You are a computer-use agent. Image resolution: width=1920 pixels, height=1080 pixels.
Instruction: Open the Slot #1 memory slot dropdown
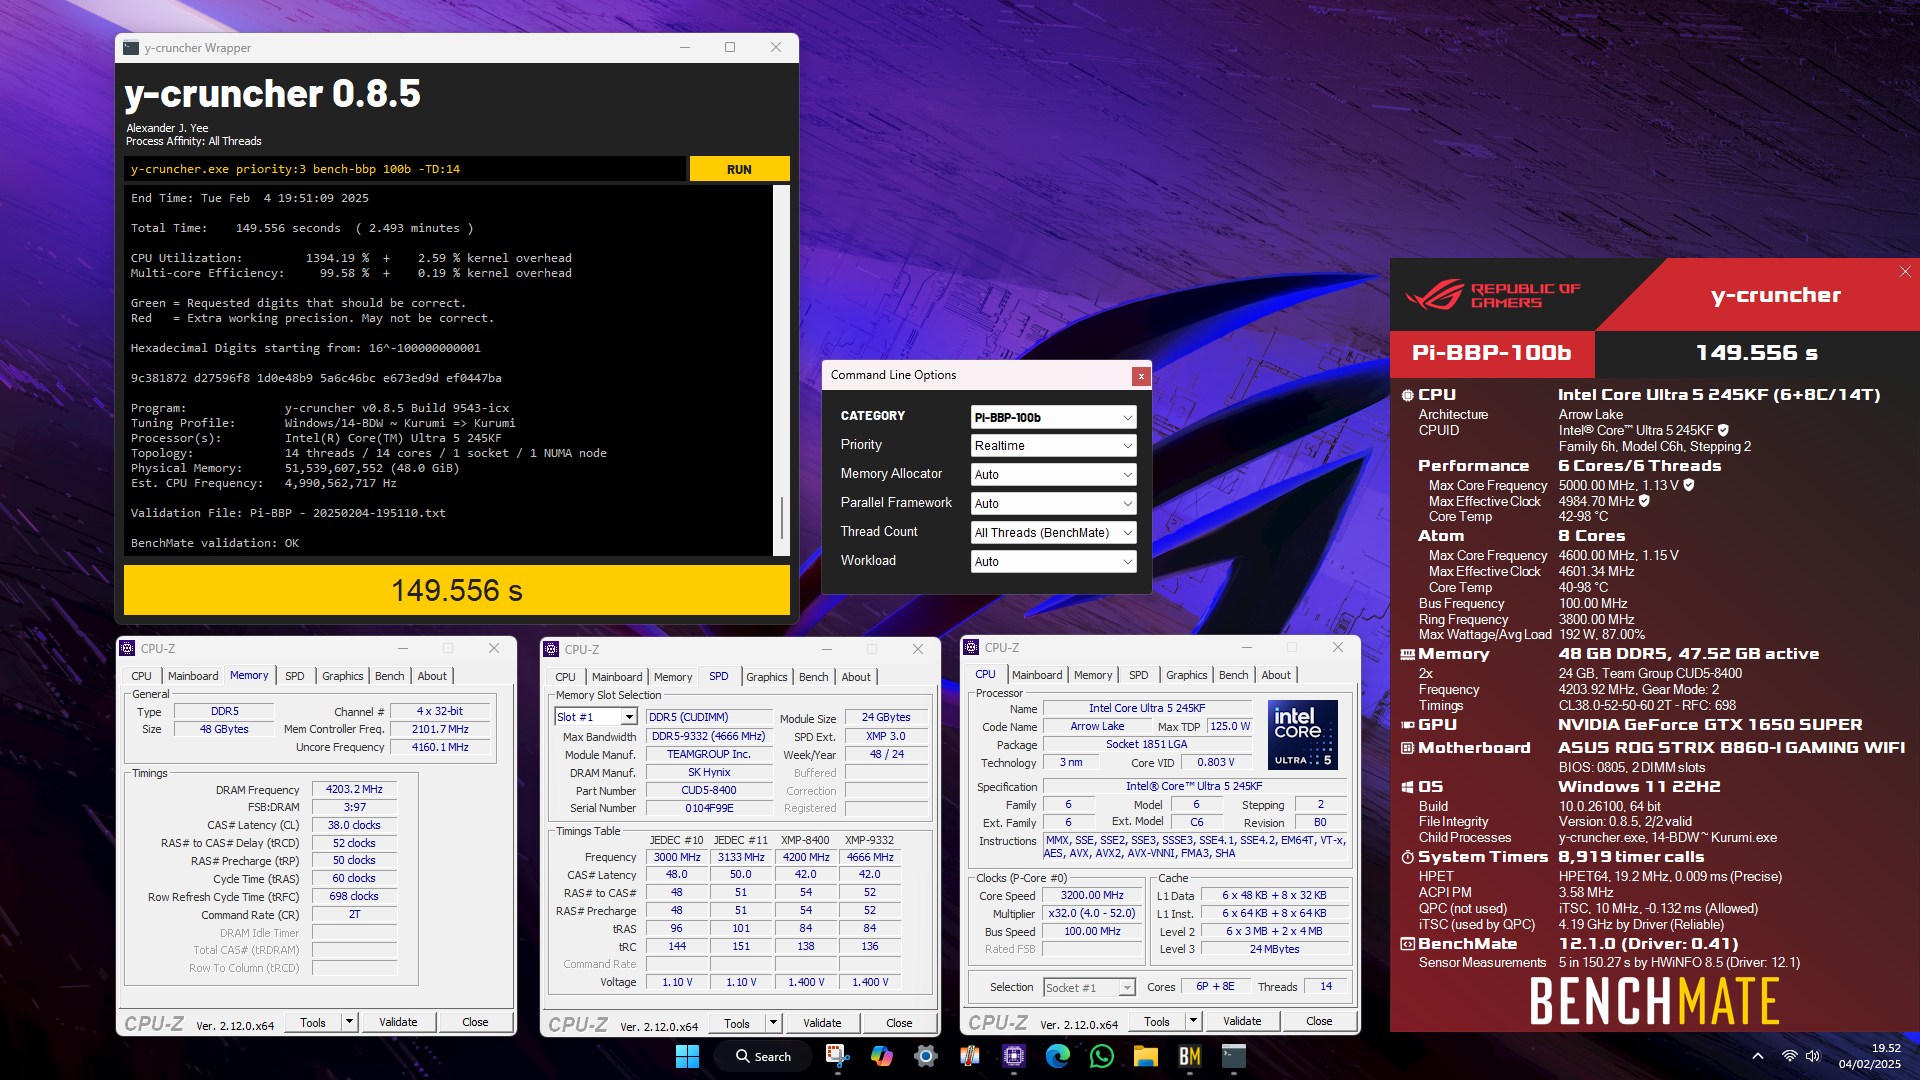click(596, 717)
